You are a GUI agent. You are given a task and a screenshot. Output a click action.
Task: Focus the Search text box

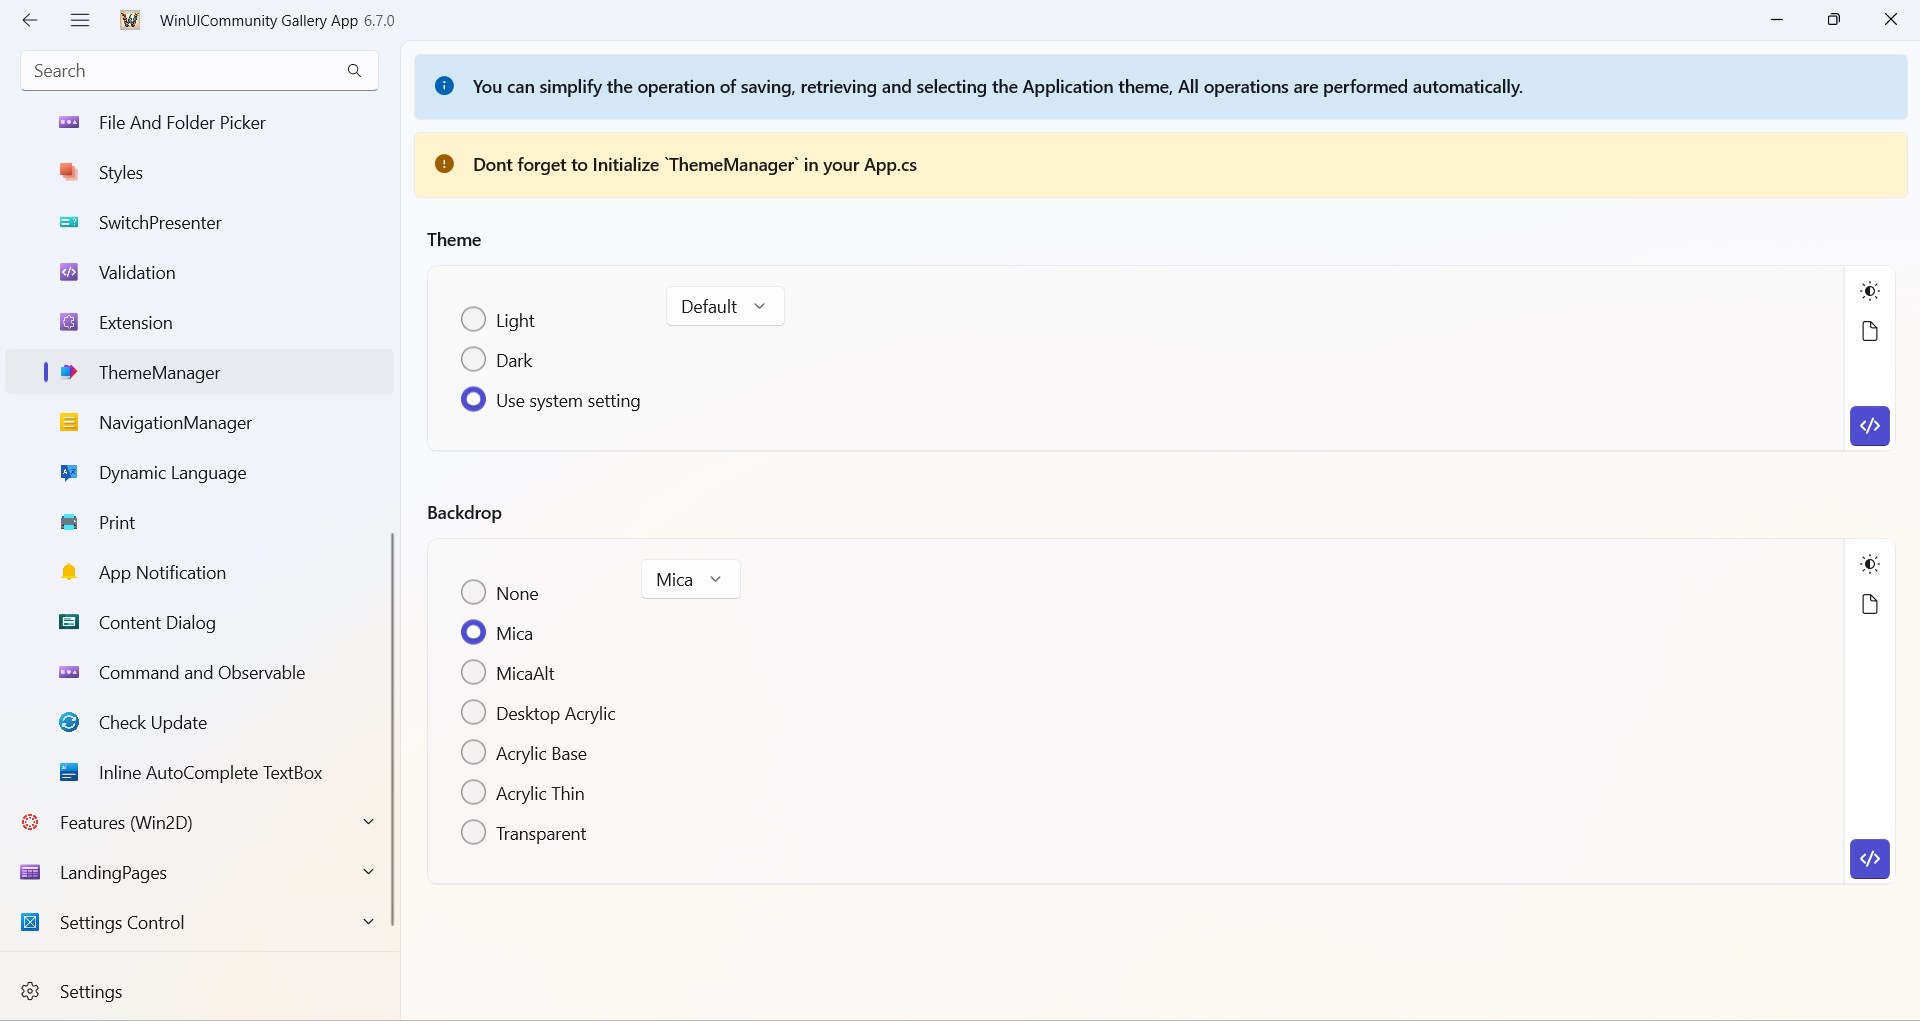(180, 71)
